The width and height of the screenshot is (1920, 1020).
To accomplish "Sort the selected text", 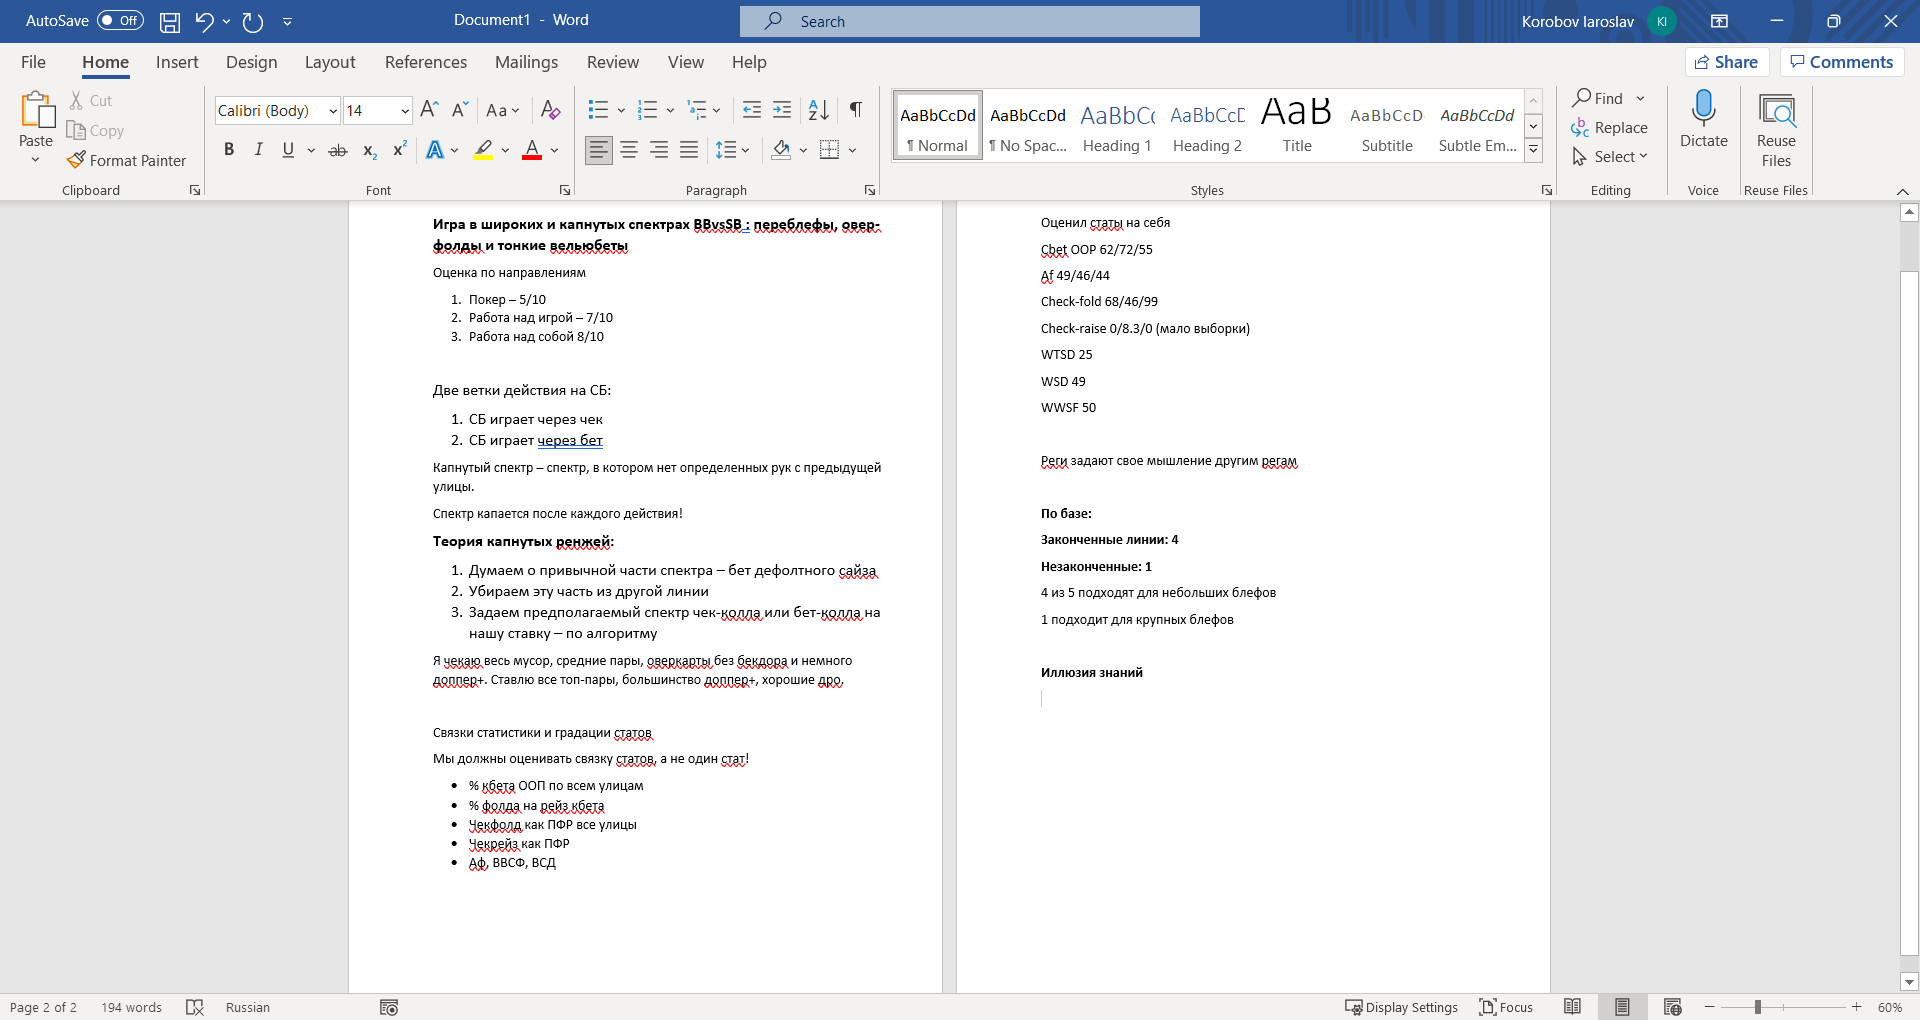I will click(x=818, y=110).
